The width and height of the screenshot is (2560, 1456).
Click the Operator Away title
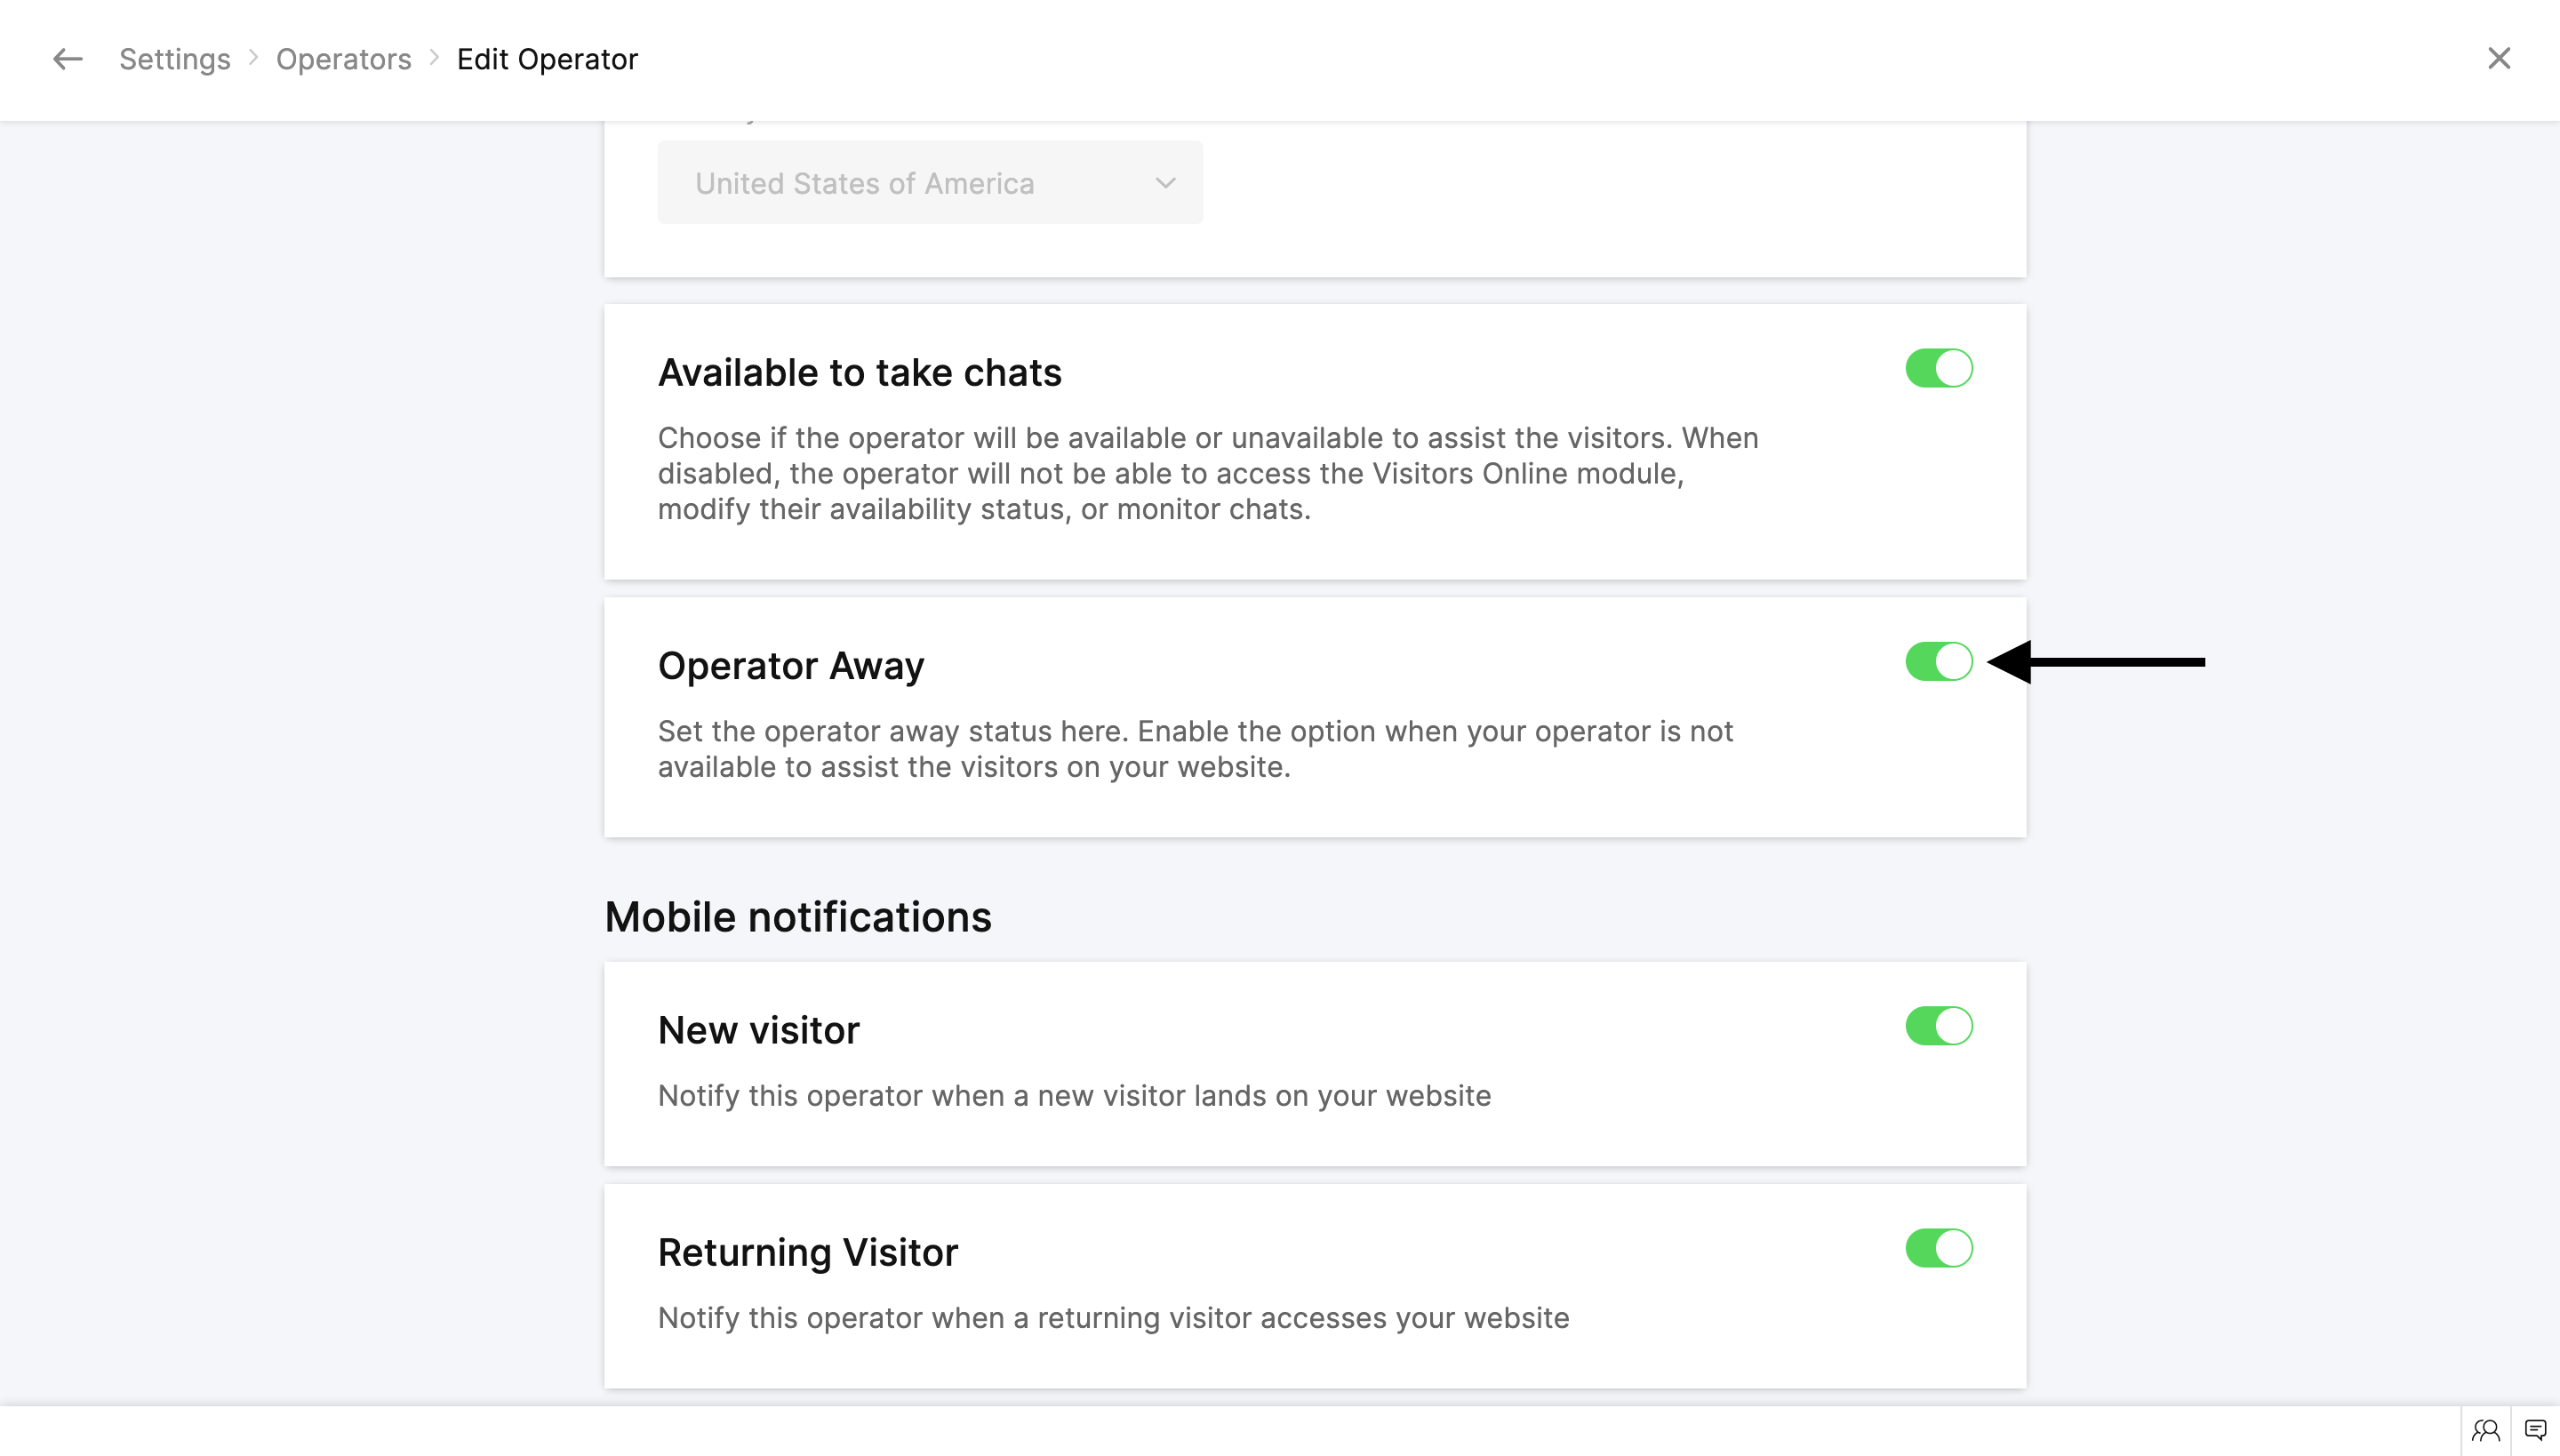[x=790, y=666]
